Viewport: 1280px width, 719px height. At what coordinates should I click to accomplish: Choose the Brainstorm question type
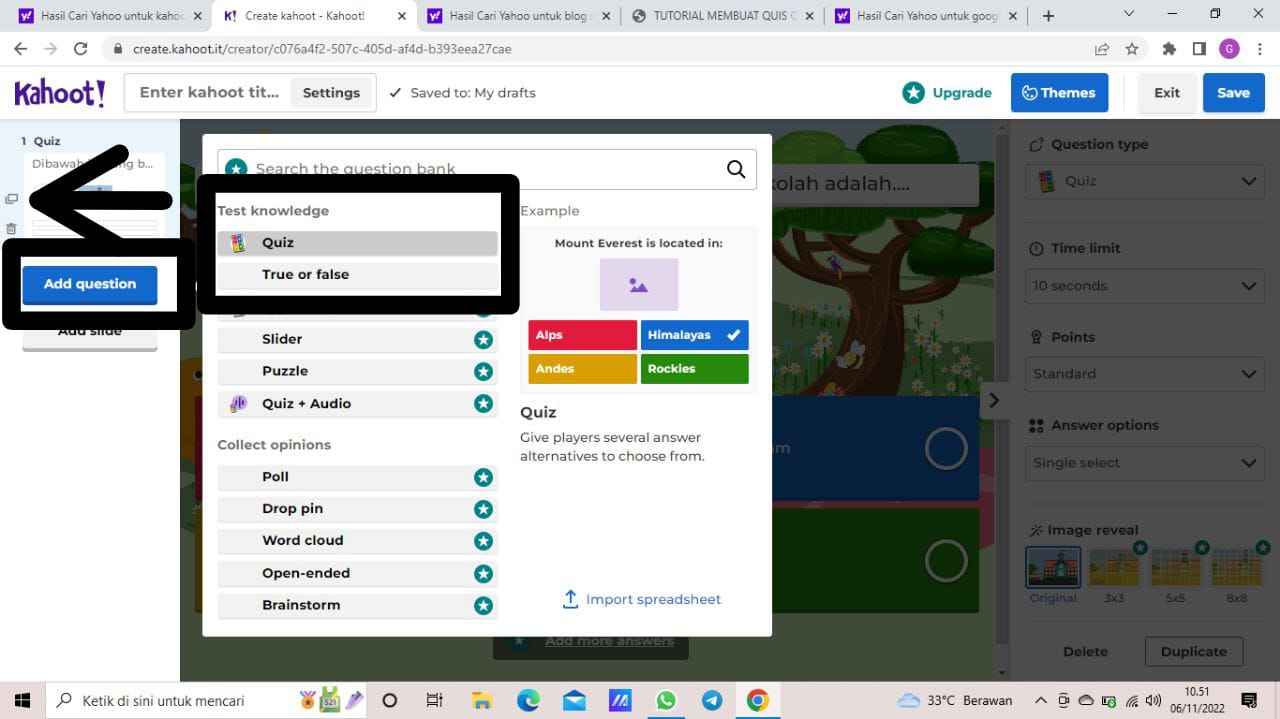pos(357,605)
